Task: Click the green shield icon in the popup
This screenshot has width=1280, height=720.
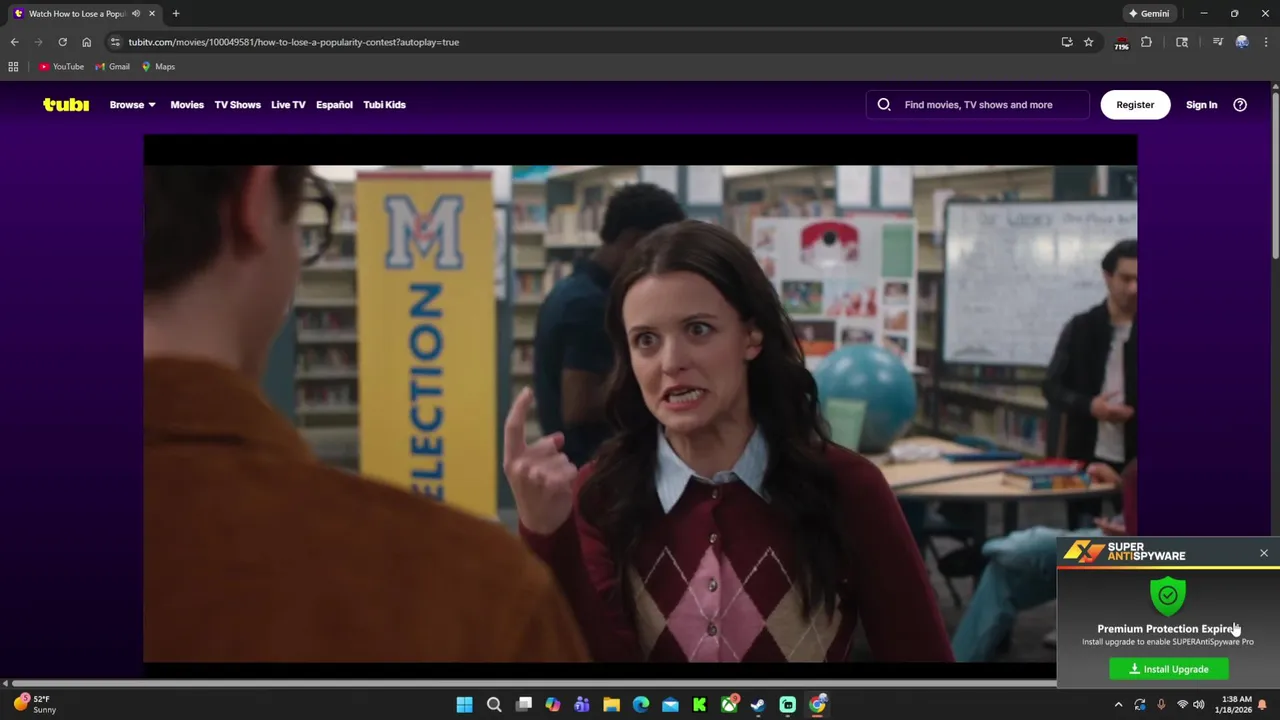Action: point(1168,595)
